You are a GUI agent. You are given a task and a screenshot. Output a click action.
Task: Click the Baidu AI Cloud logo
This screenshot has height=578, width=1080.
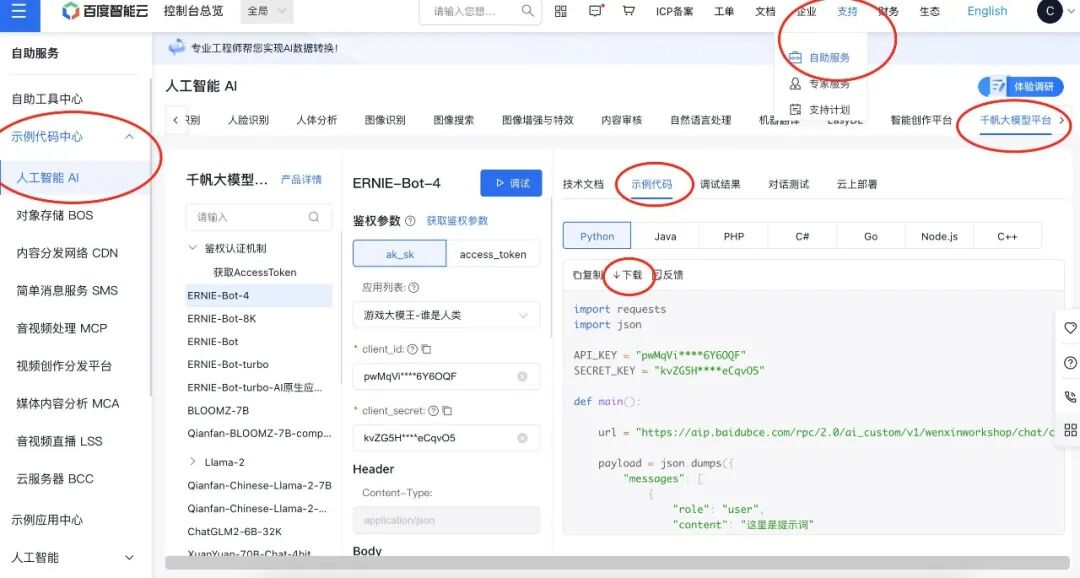point(105,11)
